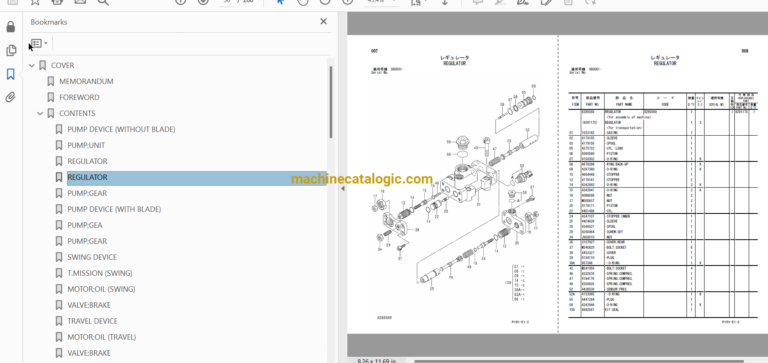Collapse the navigation pane with divider arrow

(342, 188)
